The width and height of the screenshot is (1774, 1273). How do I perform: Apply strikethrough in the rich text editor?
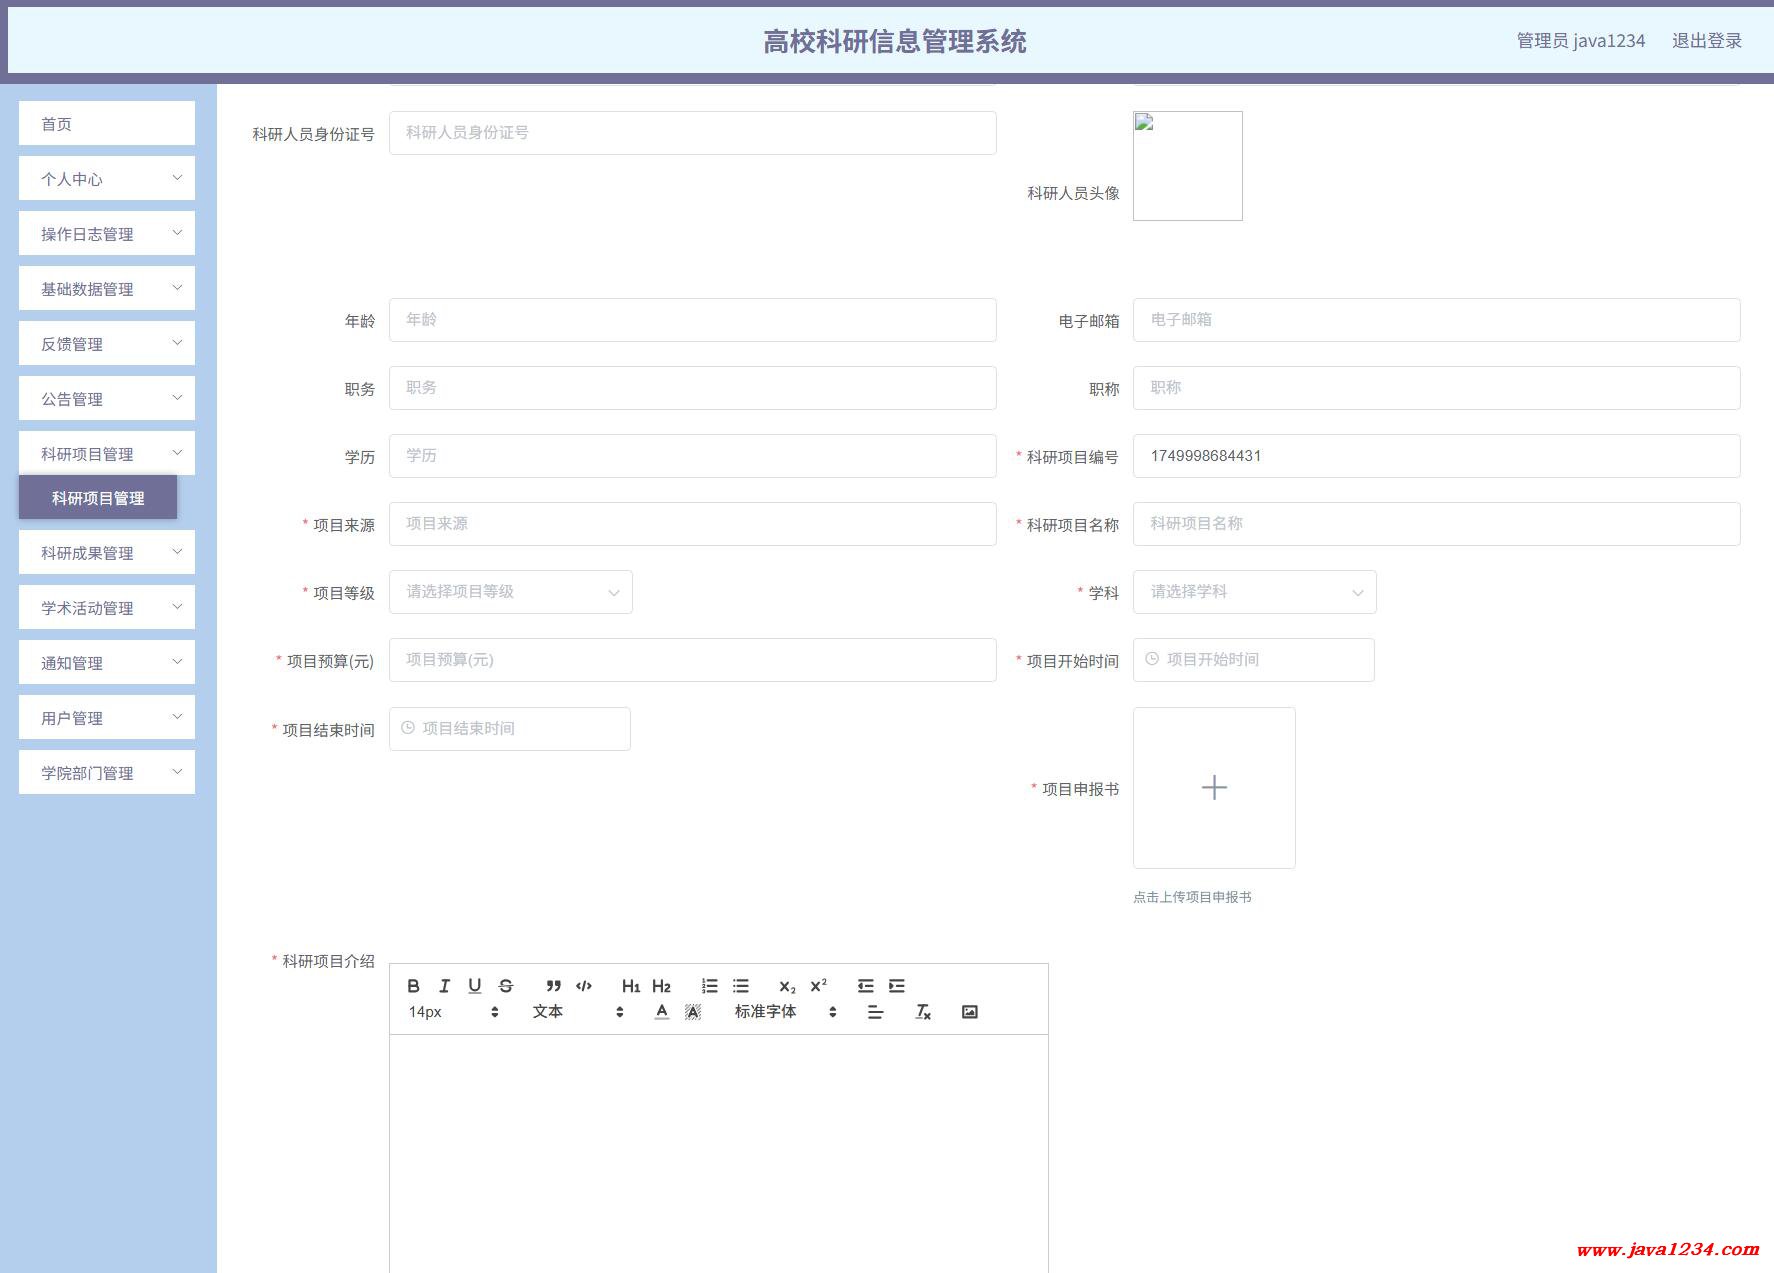(x=506, y=986)
